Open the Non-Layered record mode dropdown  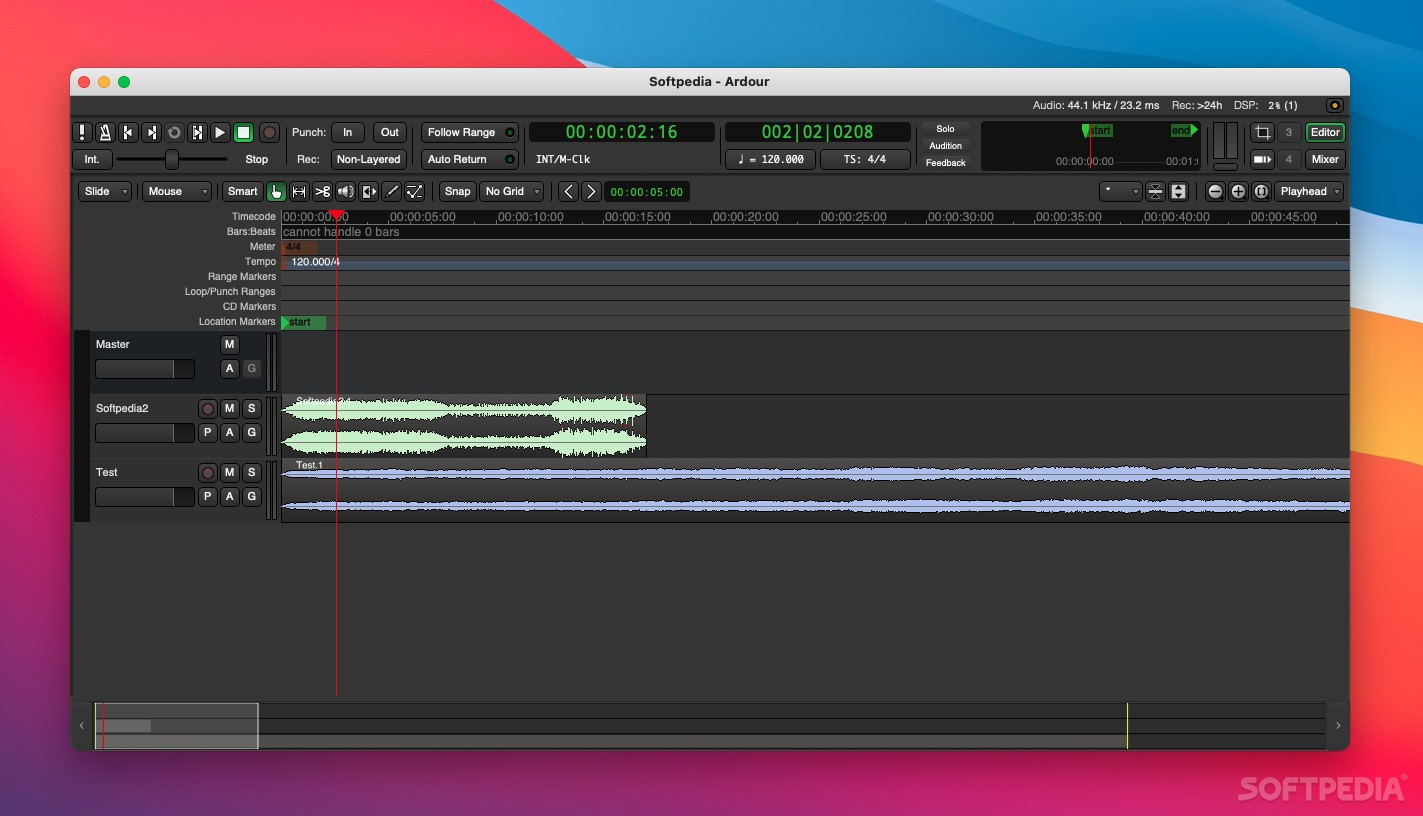tap(368, 159)
